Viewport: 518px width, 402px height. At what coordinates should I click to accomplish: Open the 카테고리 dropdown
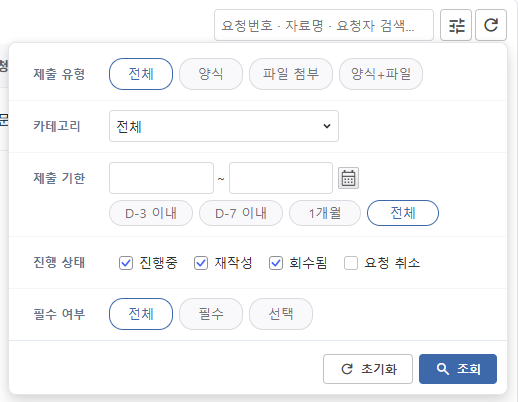pyautogui.click(x=224, y=126)
